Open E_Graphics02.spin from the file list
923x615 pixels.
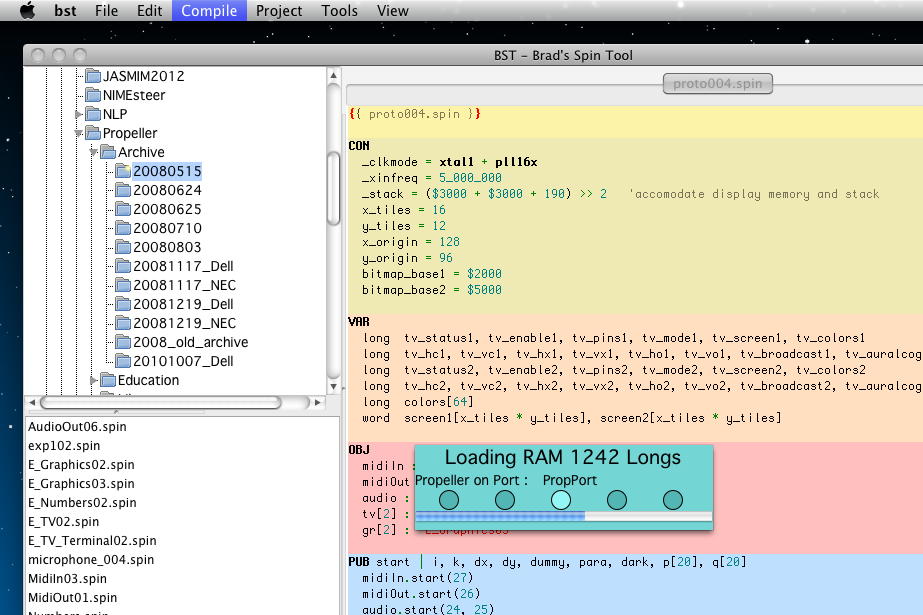81,465
